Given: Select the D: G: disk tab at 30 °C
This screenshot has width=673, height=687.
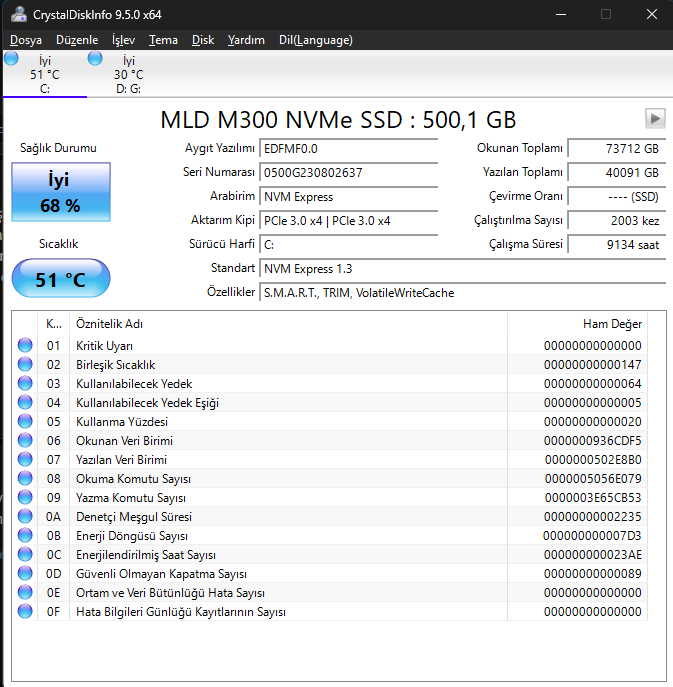Looking at the screenshot, I should 129,74.
